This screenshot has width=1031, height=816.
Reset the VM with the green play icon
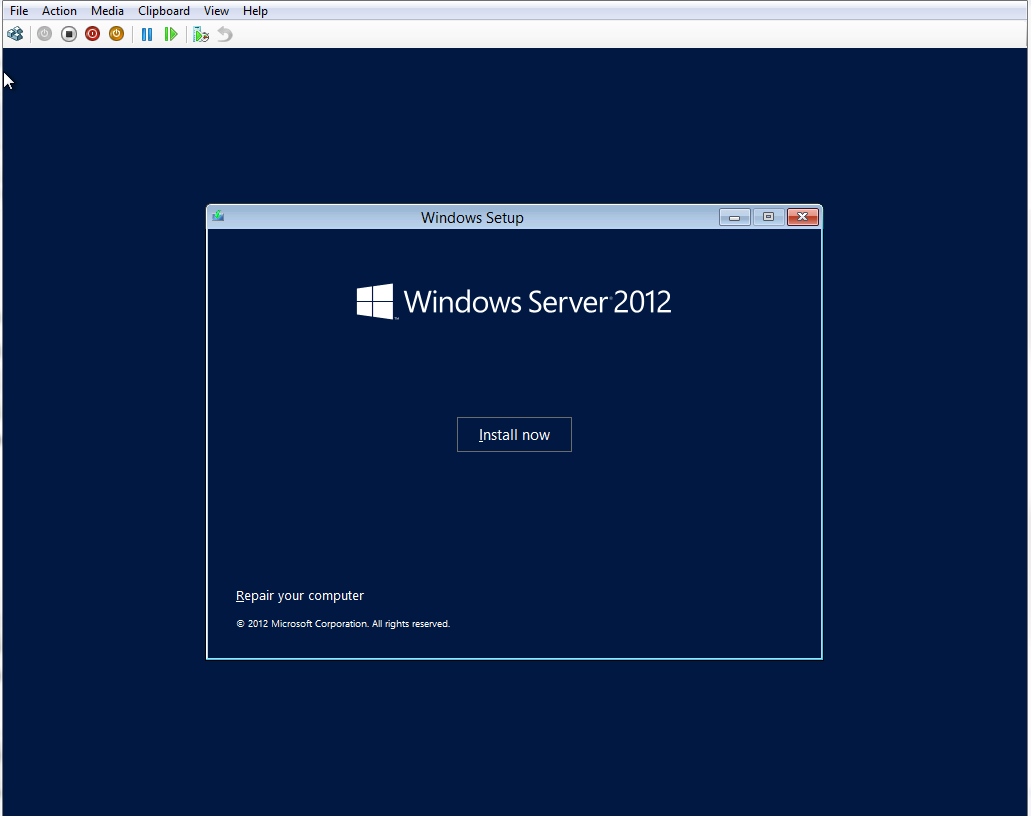click(171, 34)
